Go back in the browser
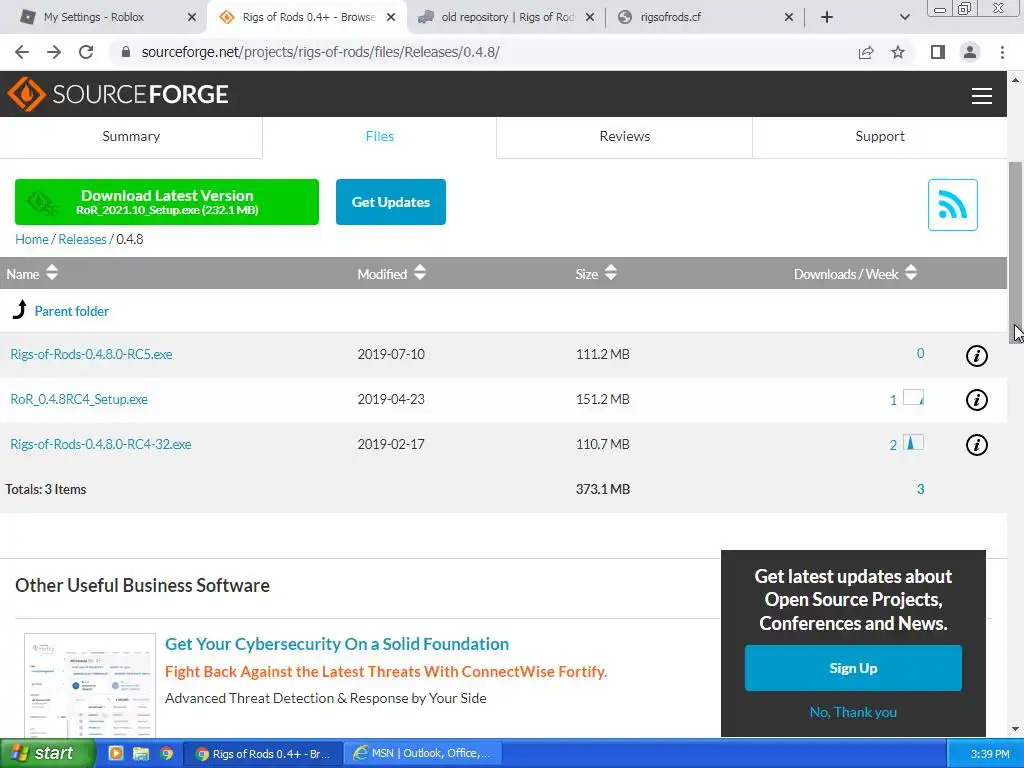The image size is (1024, 768). (22, 52)
